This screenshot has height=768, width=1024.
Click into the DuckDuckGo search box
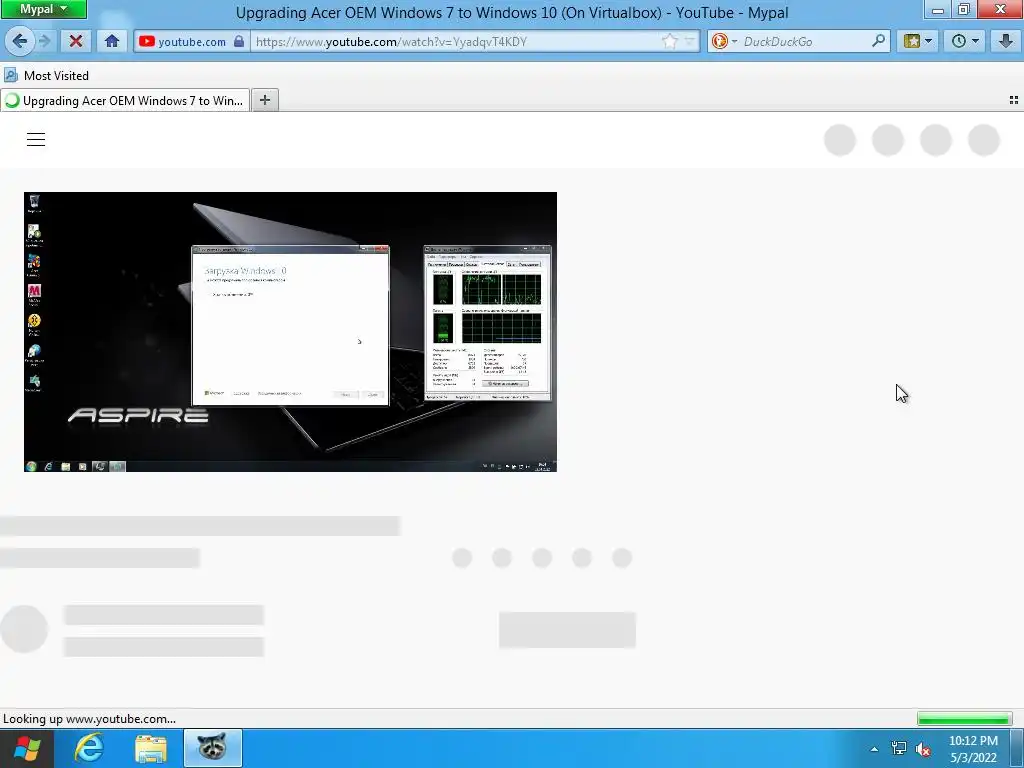pos(805,42)
